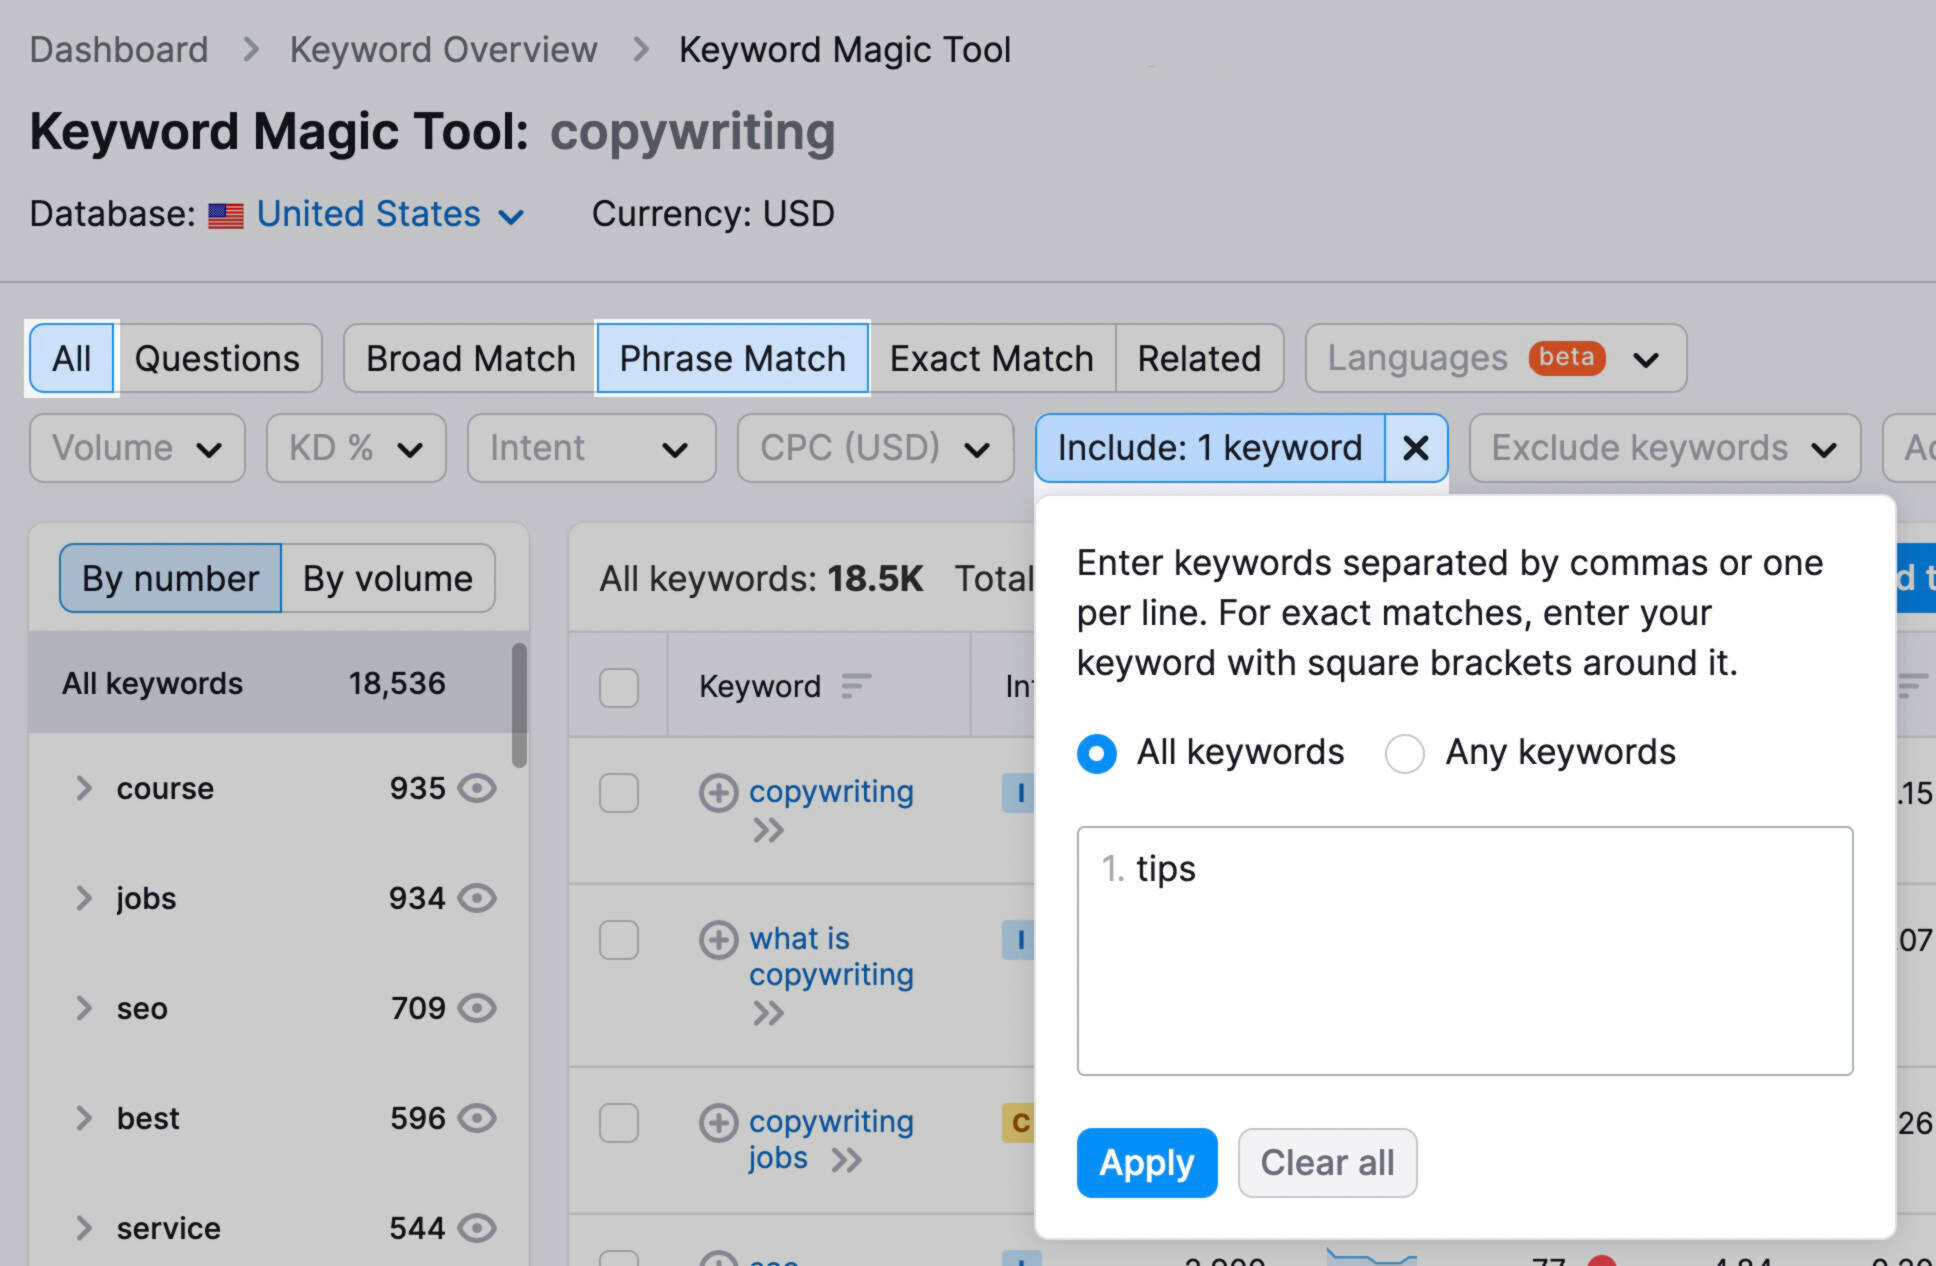
Task: Select the Exact Match tab
Action: [x=991, y=358]
